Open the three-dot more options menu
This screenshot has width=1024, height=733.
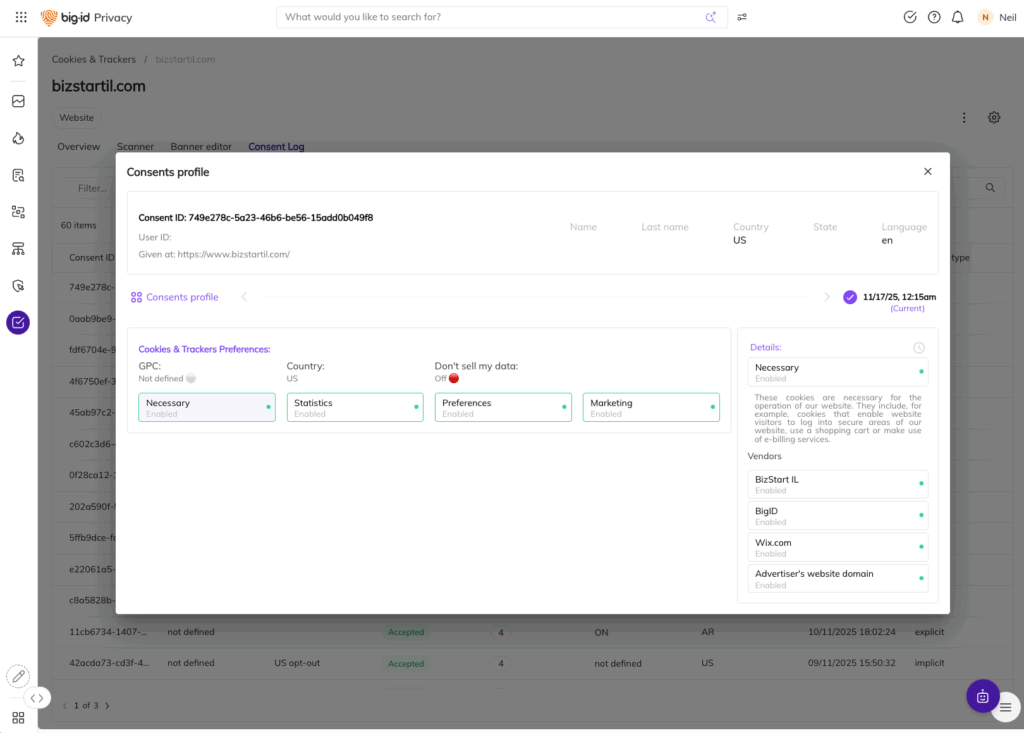point(964,118)
